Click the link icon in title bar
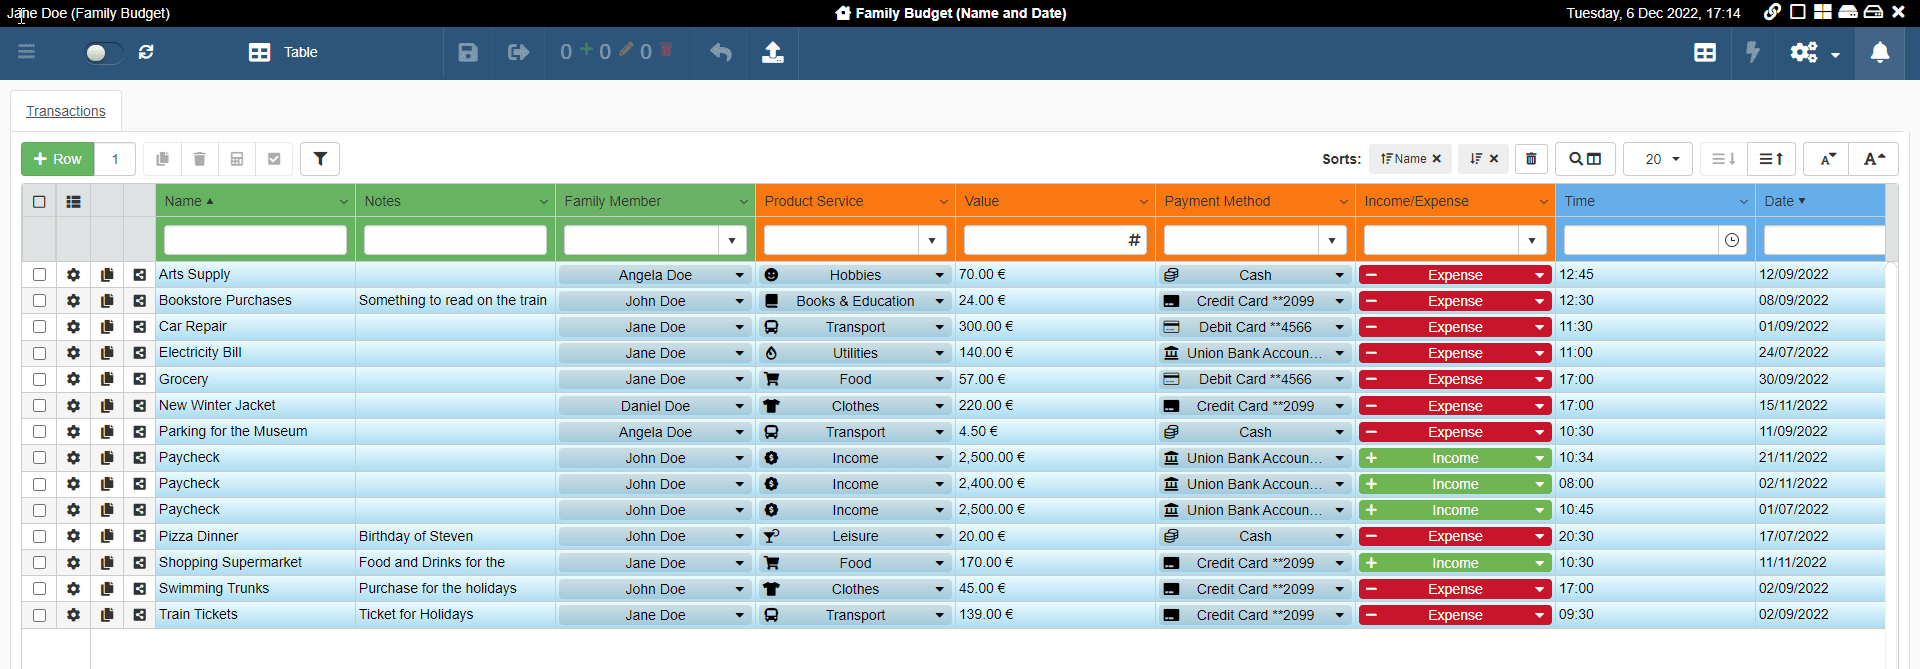Screen dimensions: 1920x669 (1771, 13)
